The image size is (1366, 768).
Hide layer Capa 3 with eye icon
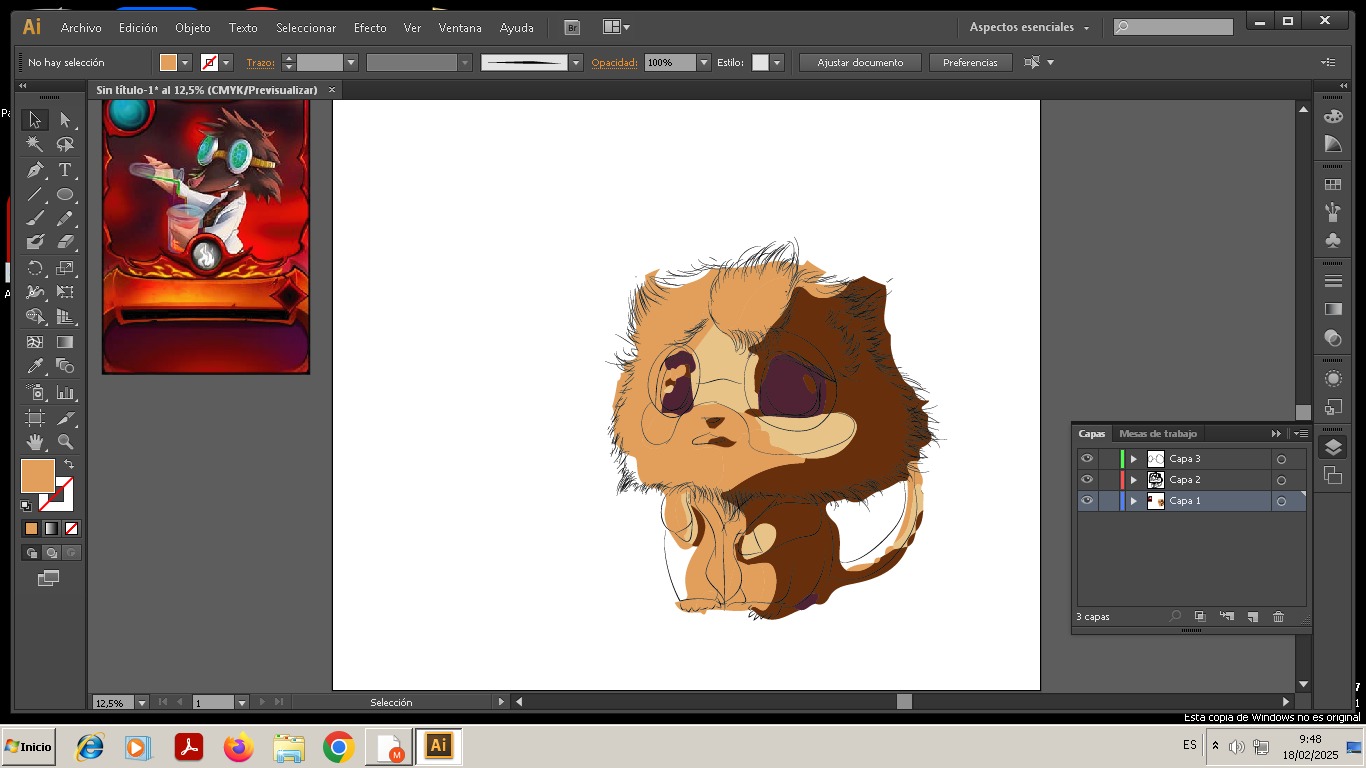click(x=1087, y=459)
